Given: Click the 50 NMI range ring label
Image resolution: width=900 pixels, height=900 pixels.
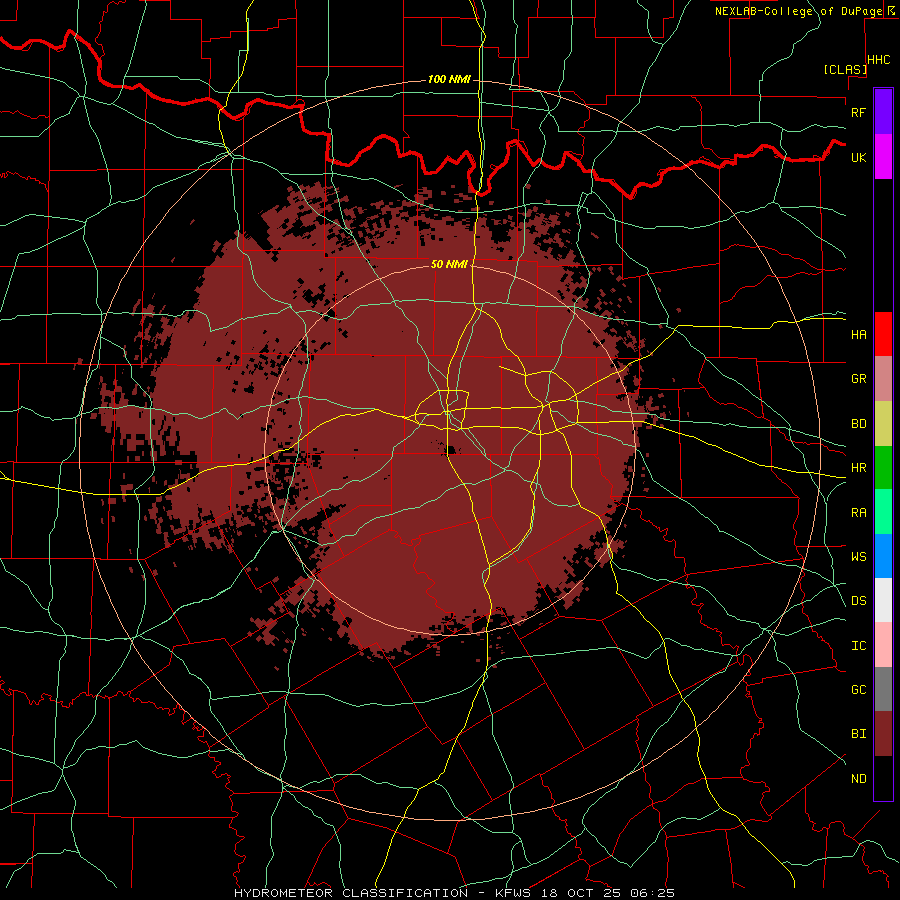Looking at the screenshot, I should [x=449, y=264].
